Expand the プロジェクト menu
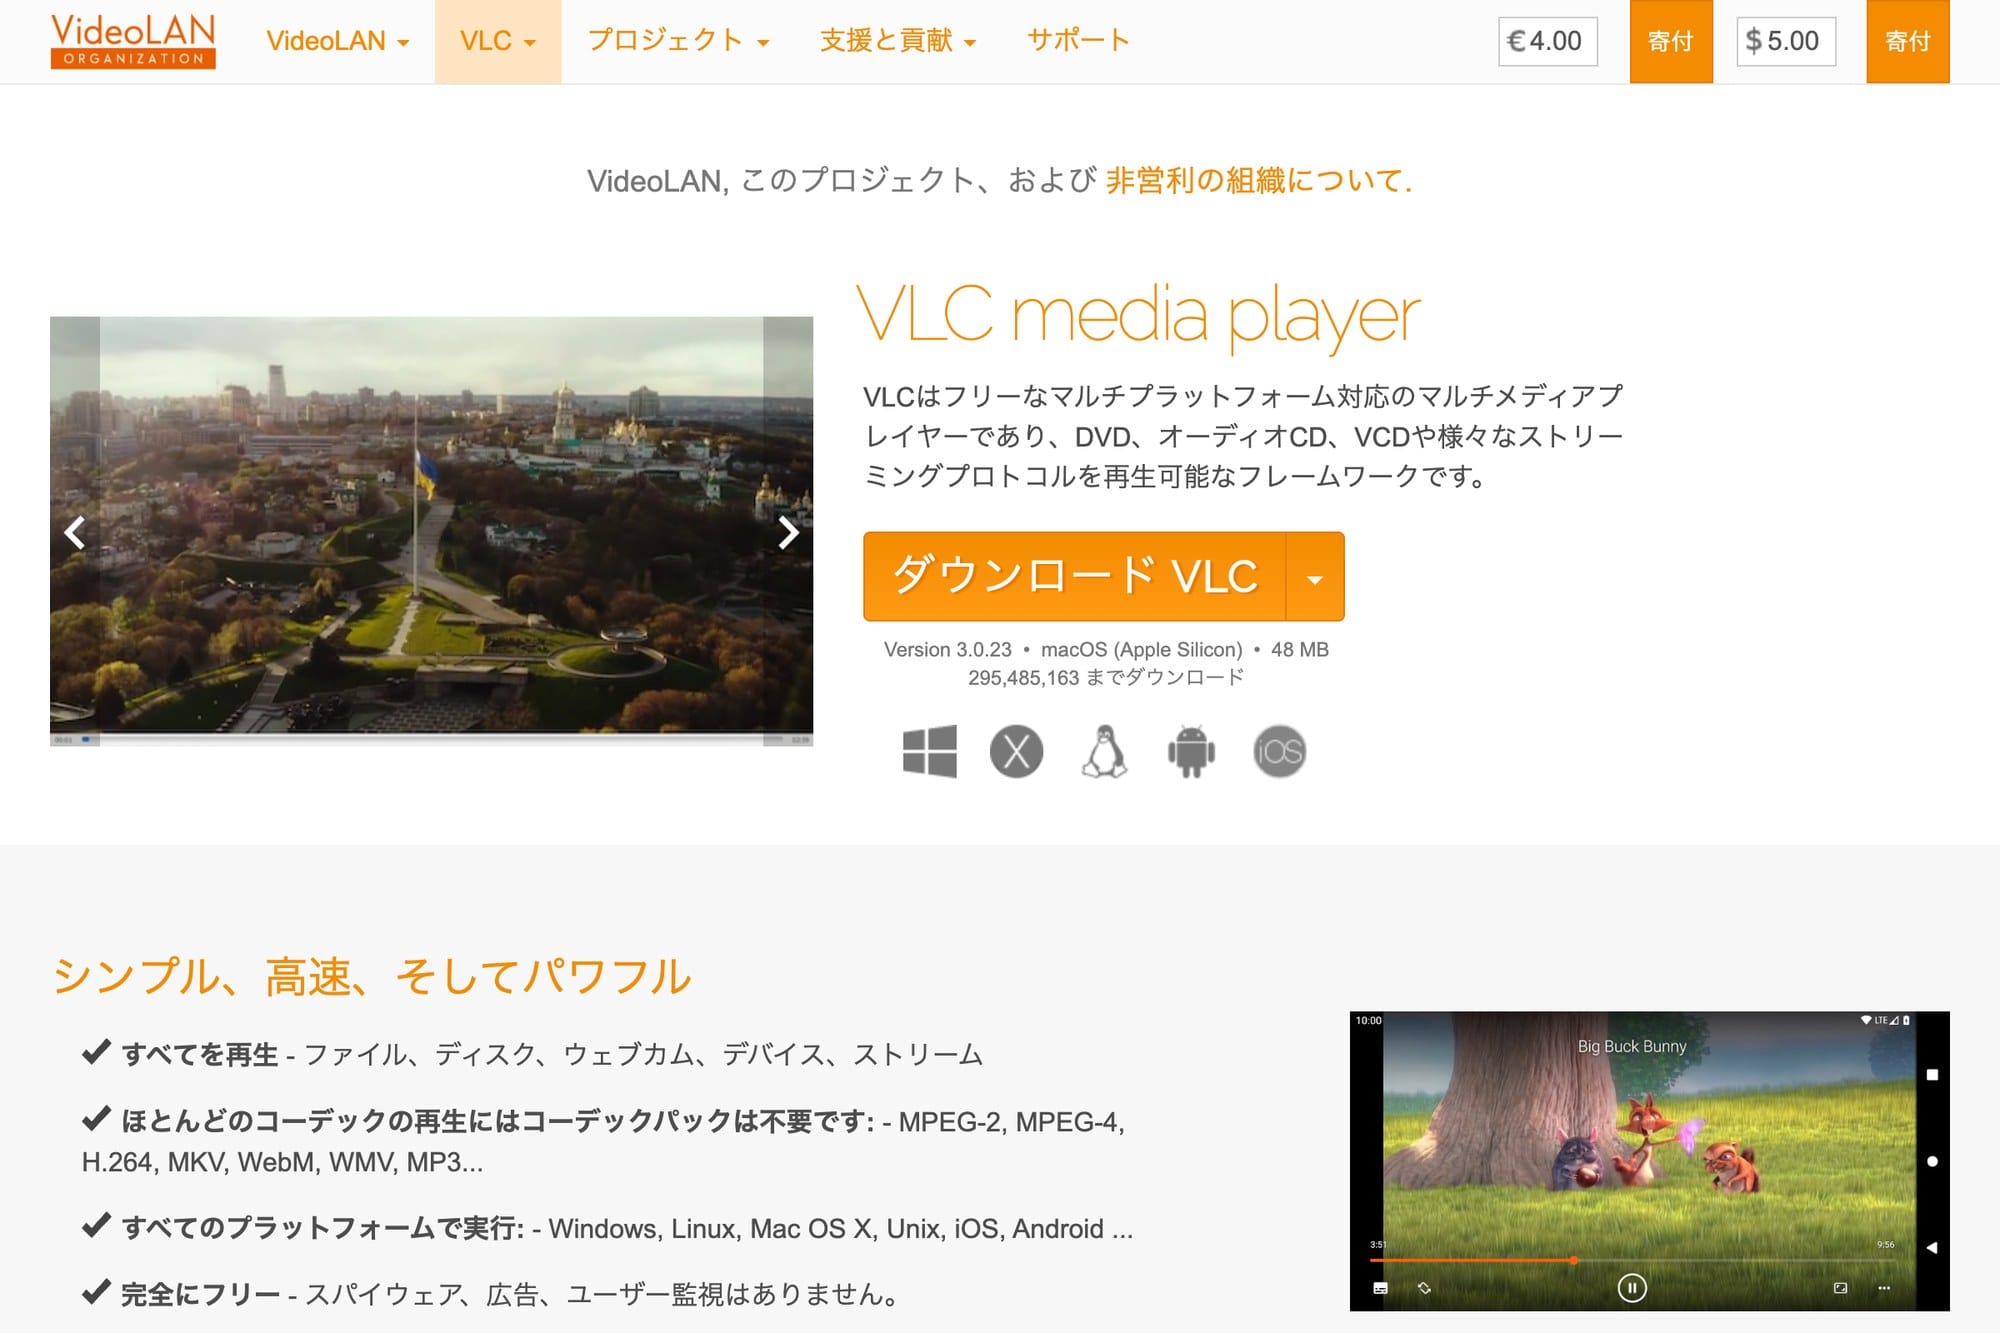The height and width of the screenshot is (1333, 2000). click(x=678, y=41)
